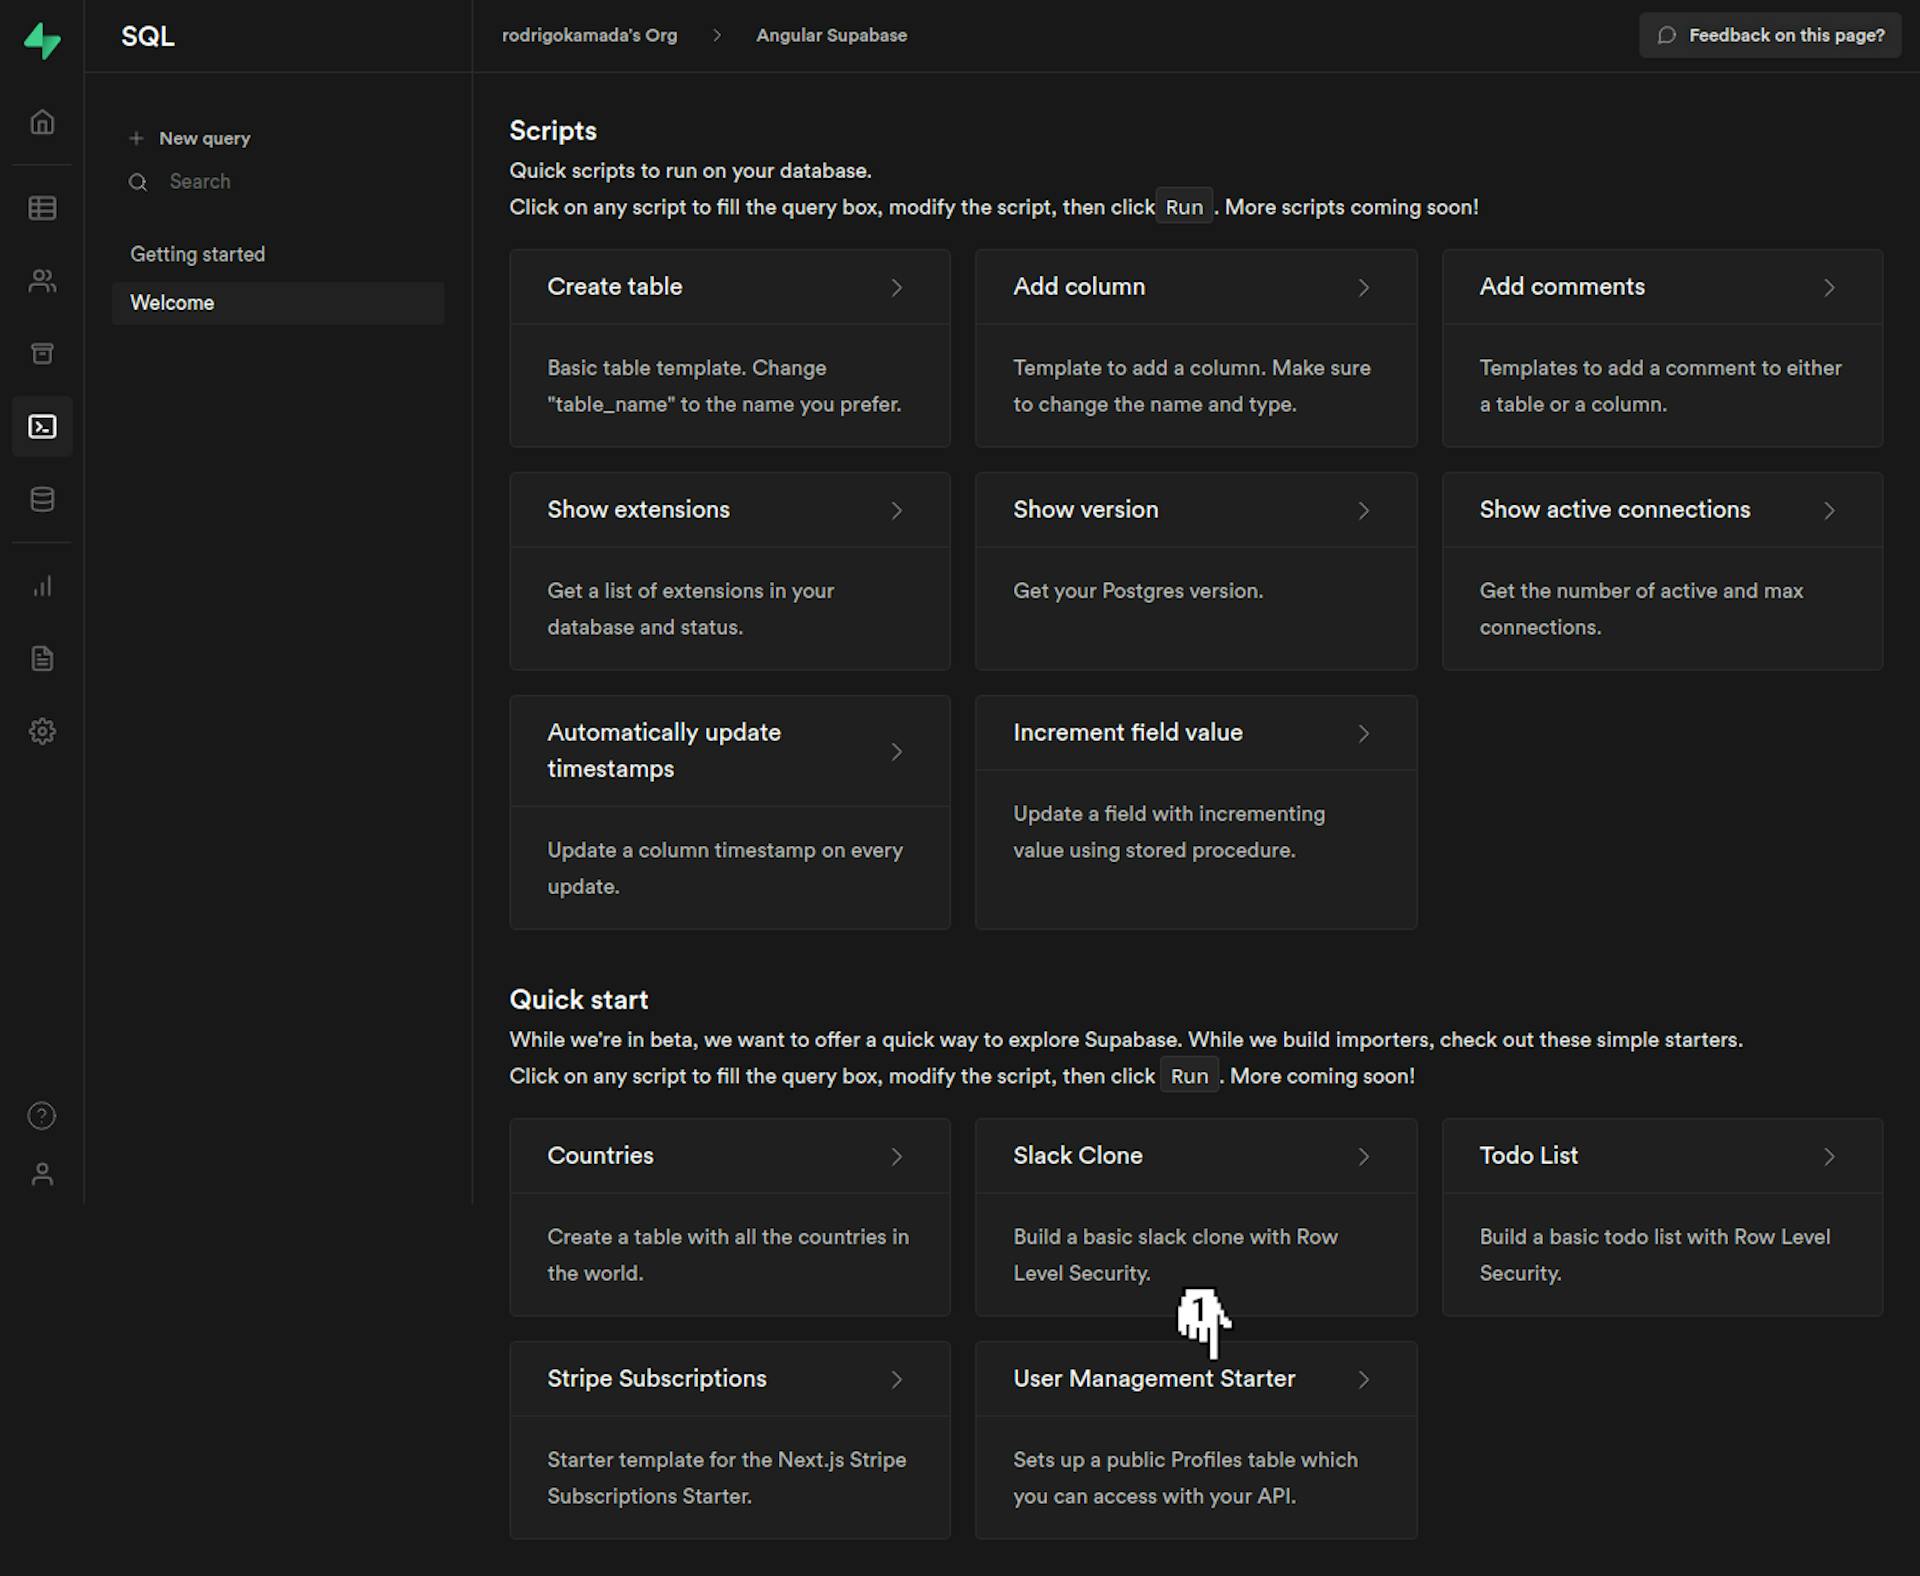Click the Help question mark icon
Screen dimensions: 1920x1576
(42, 1115)
